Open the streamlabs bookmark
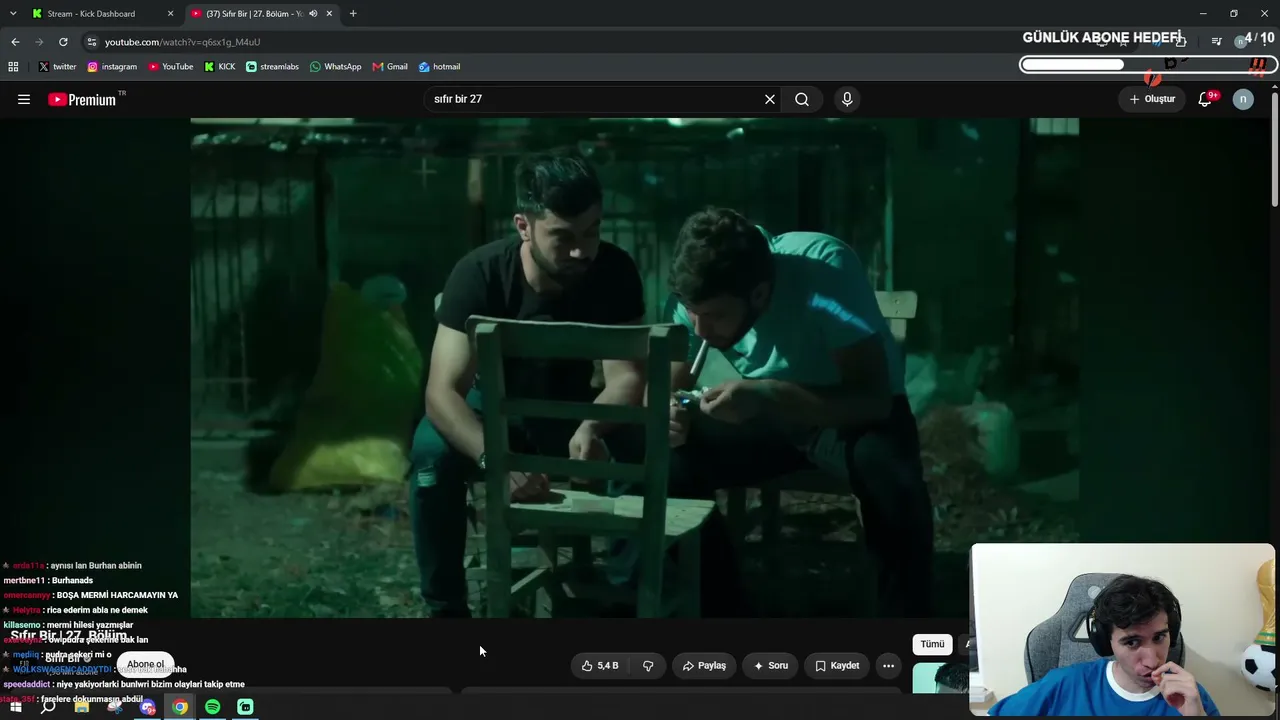Screen dimensions: 1280x720 (x=273, y=67)
